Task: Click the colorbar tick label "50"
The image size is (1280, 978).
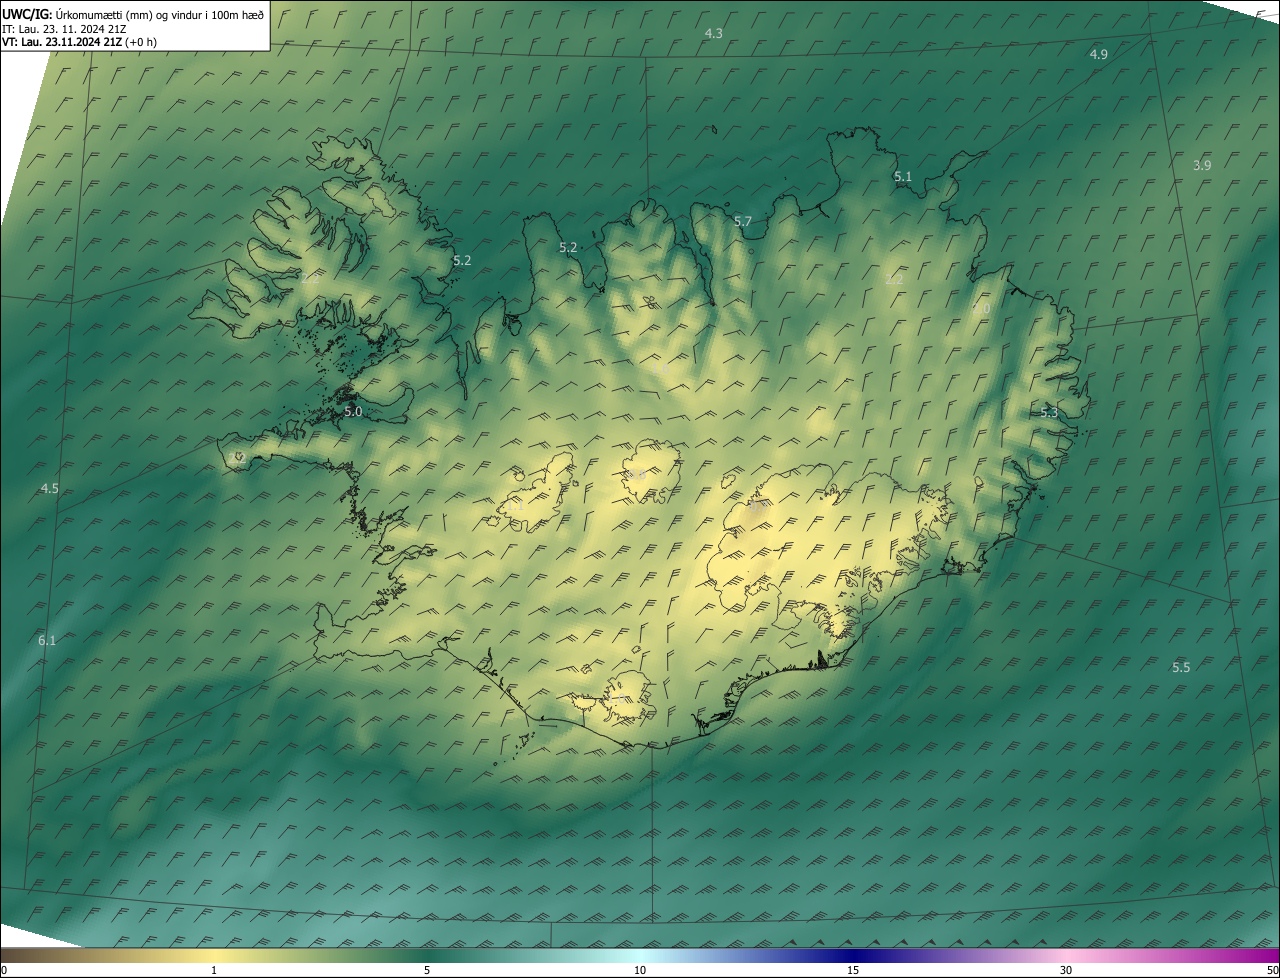Action: [1272, 970]
